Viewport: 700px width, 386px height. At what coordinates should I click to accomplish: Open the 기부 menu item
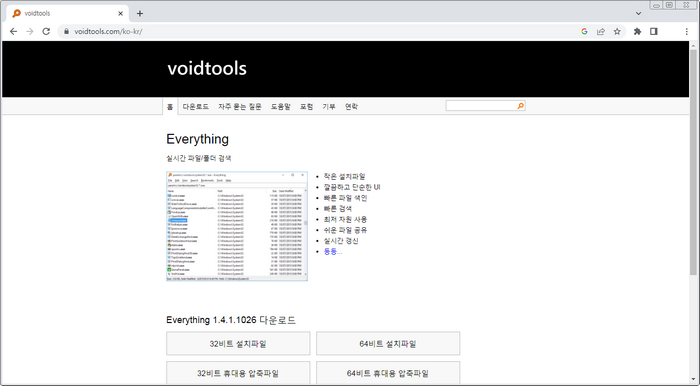click(x=329, y=107)
